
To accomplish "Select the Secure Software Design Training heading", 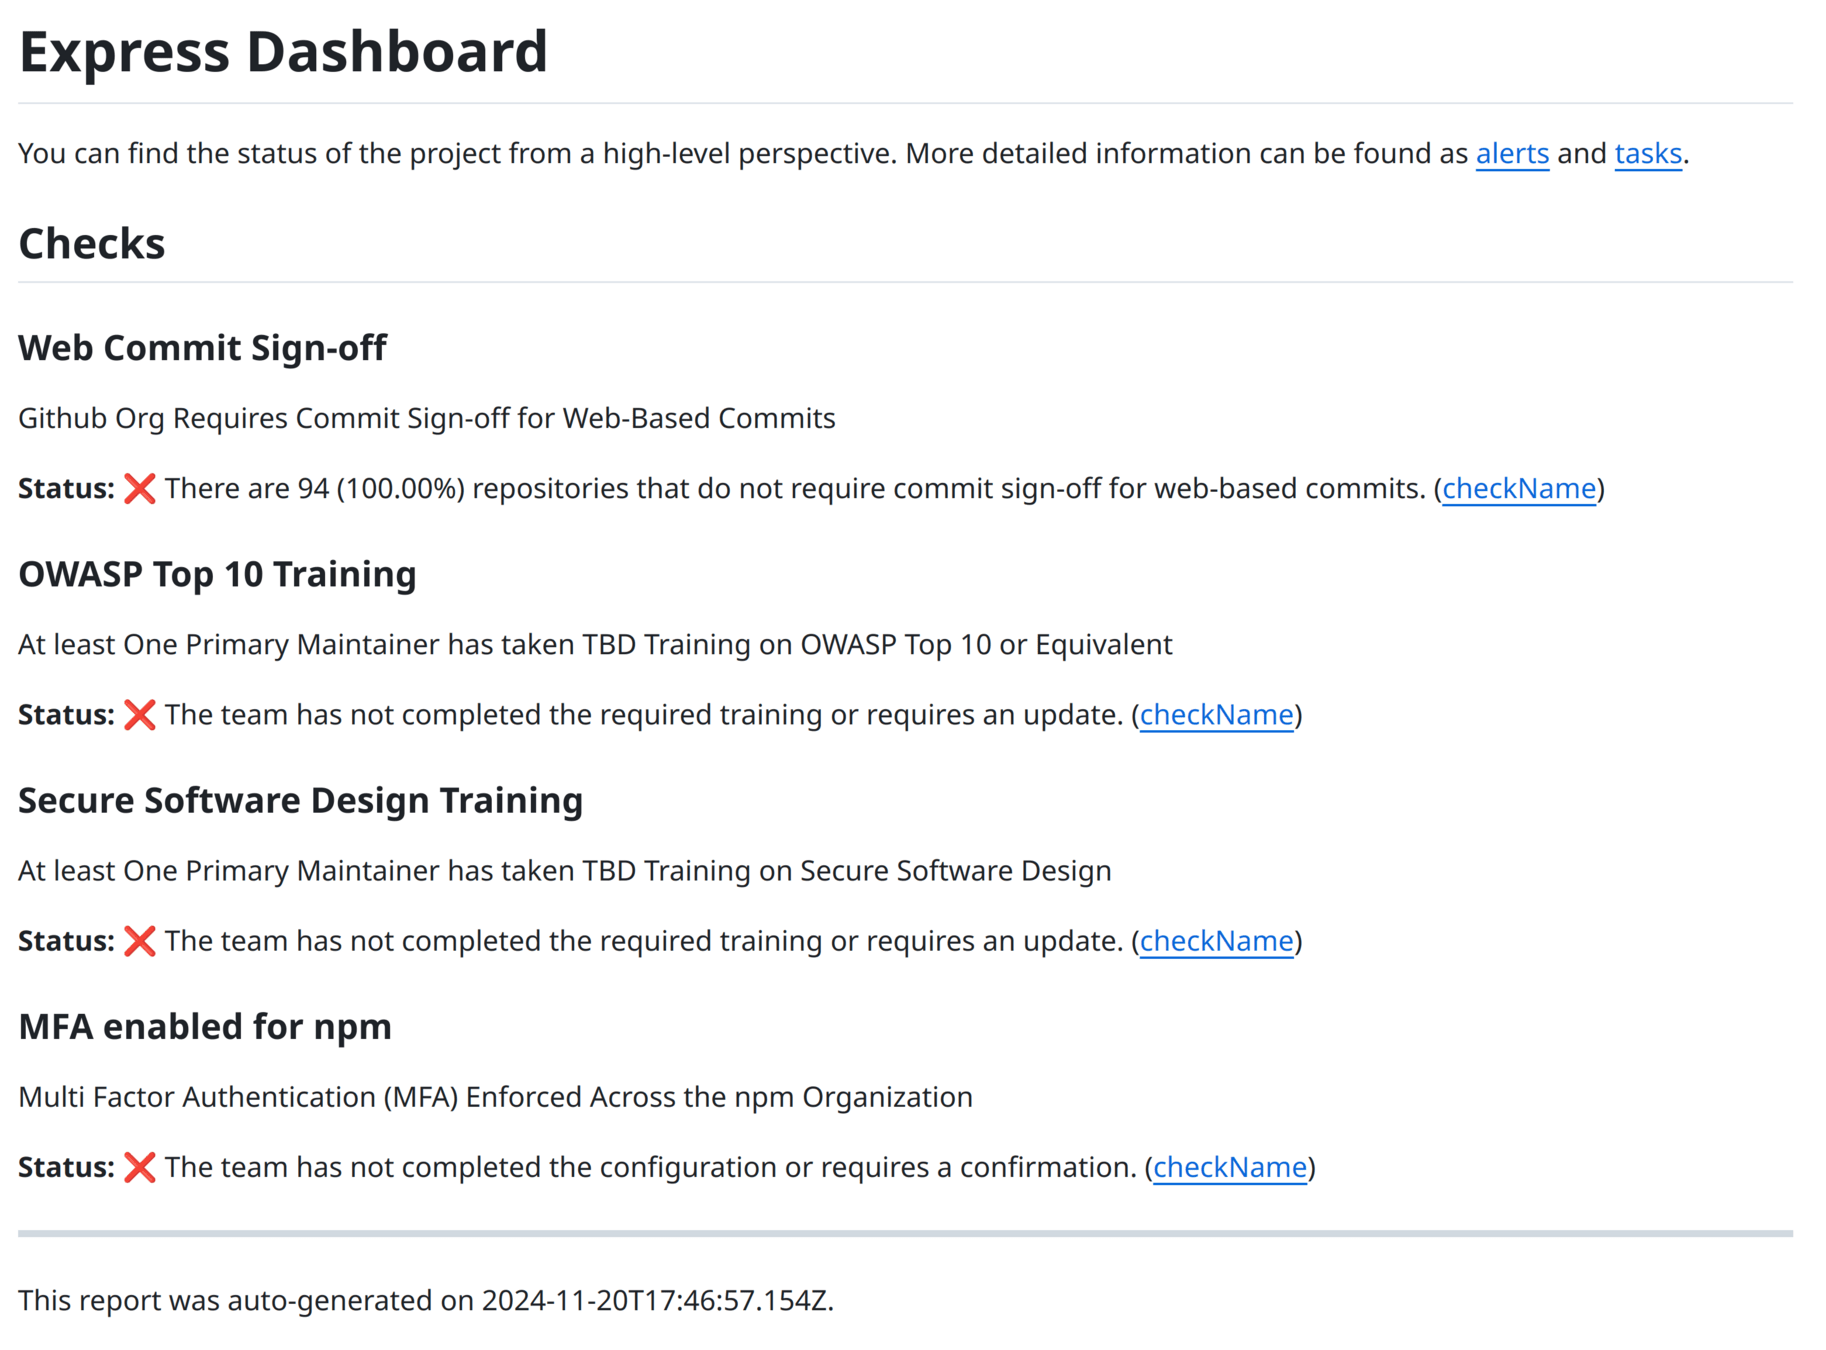I will (x=300, y=800).
